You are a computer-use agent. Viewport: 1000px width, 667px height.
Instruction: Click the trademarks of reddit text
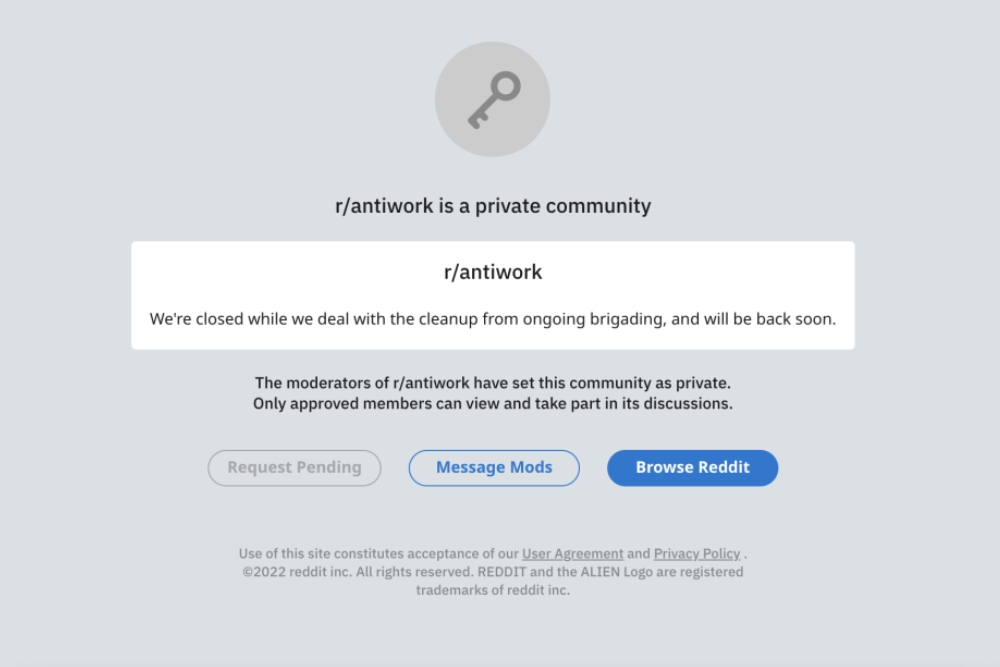(x=493, y=590)
